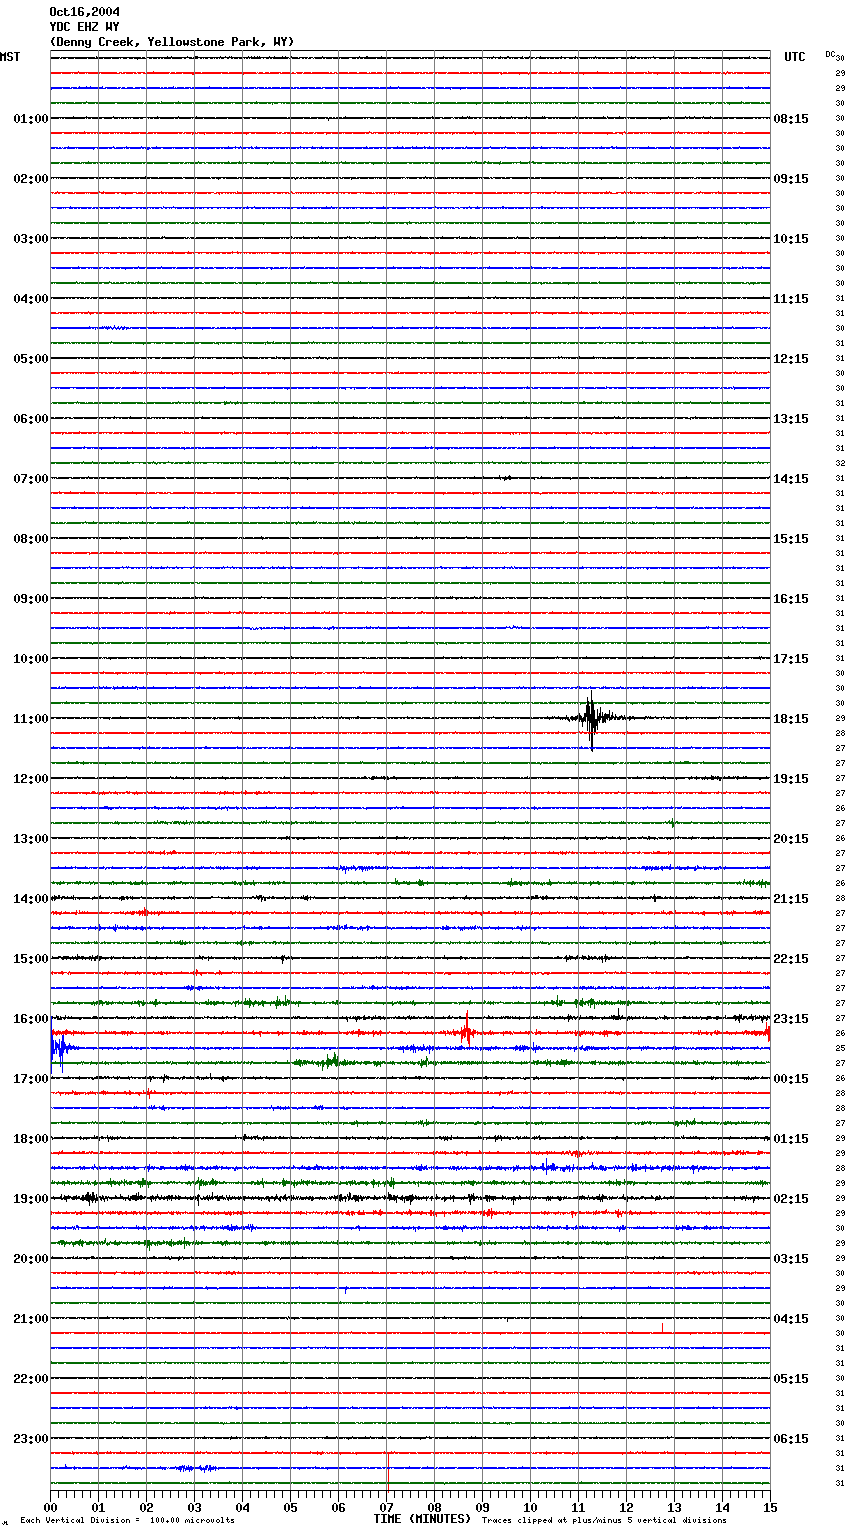The image size is (850, 1534).
Task: Click the 03:15 UTC label
Action: point(791,1259)
